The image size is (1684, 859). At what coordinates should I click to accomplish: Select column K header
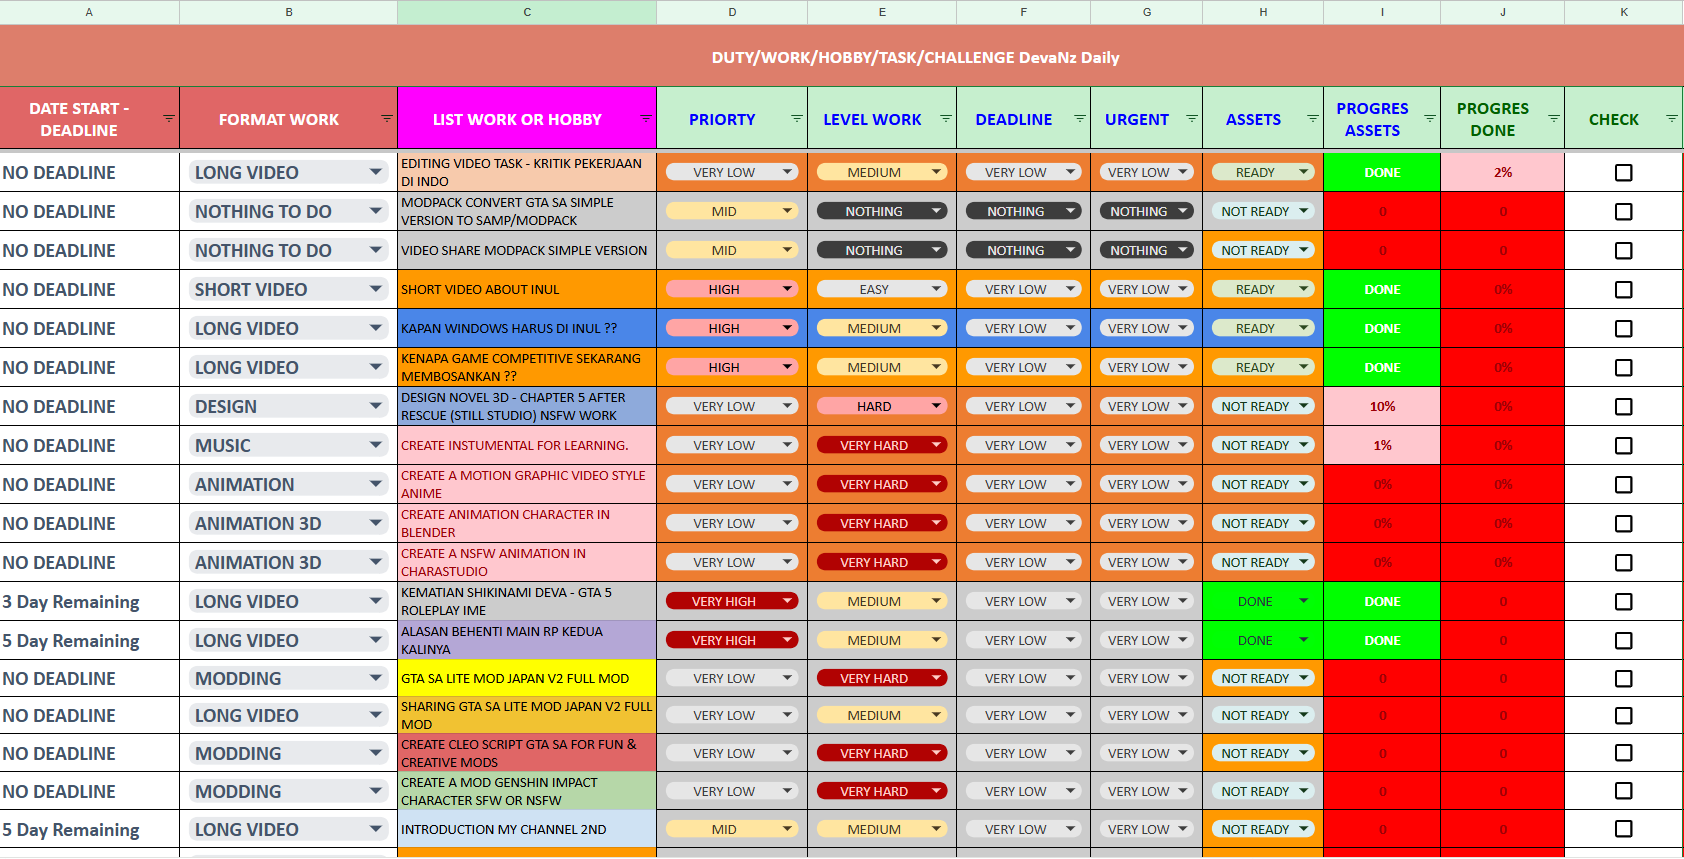[1623, 12]
